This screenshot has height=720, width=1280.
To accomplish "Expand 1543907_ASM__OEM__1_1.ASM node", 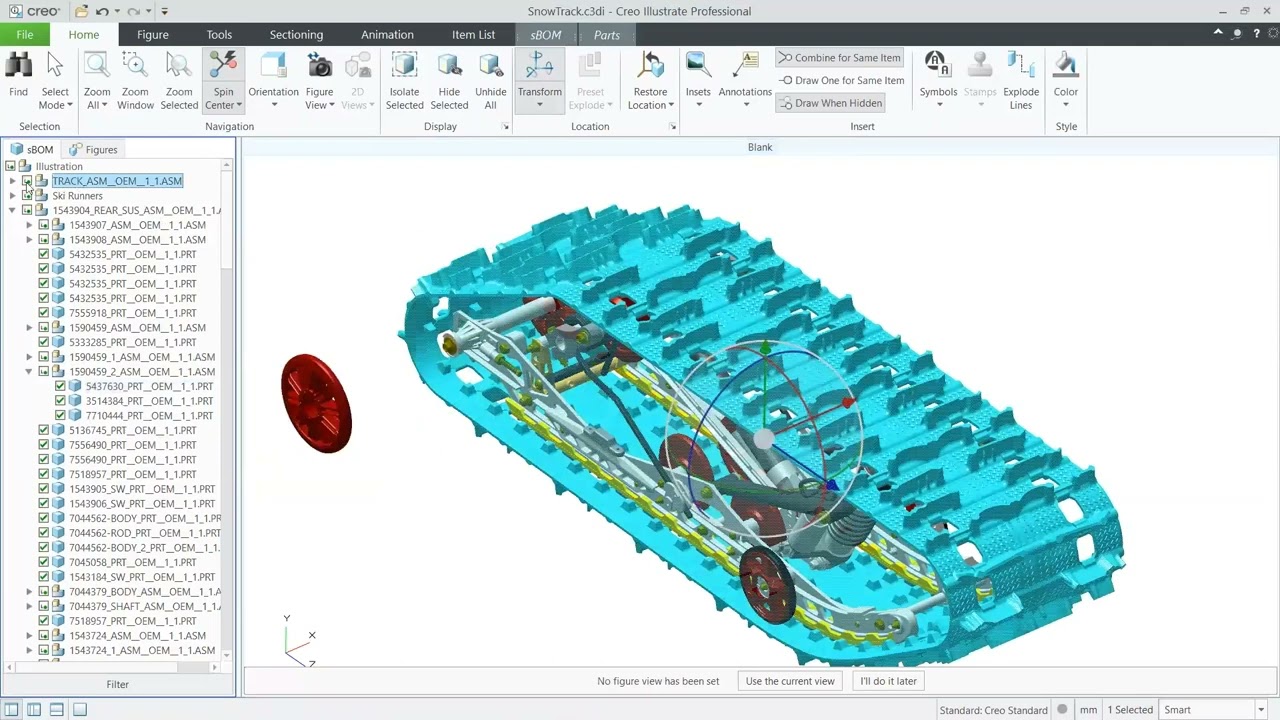I will click(x=29, y=225).
